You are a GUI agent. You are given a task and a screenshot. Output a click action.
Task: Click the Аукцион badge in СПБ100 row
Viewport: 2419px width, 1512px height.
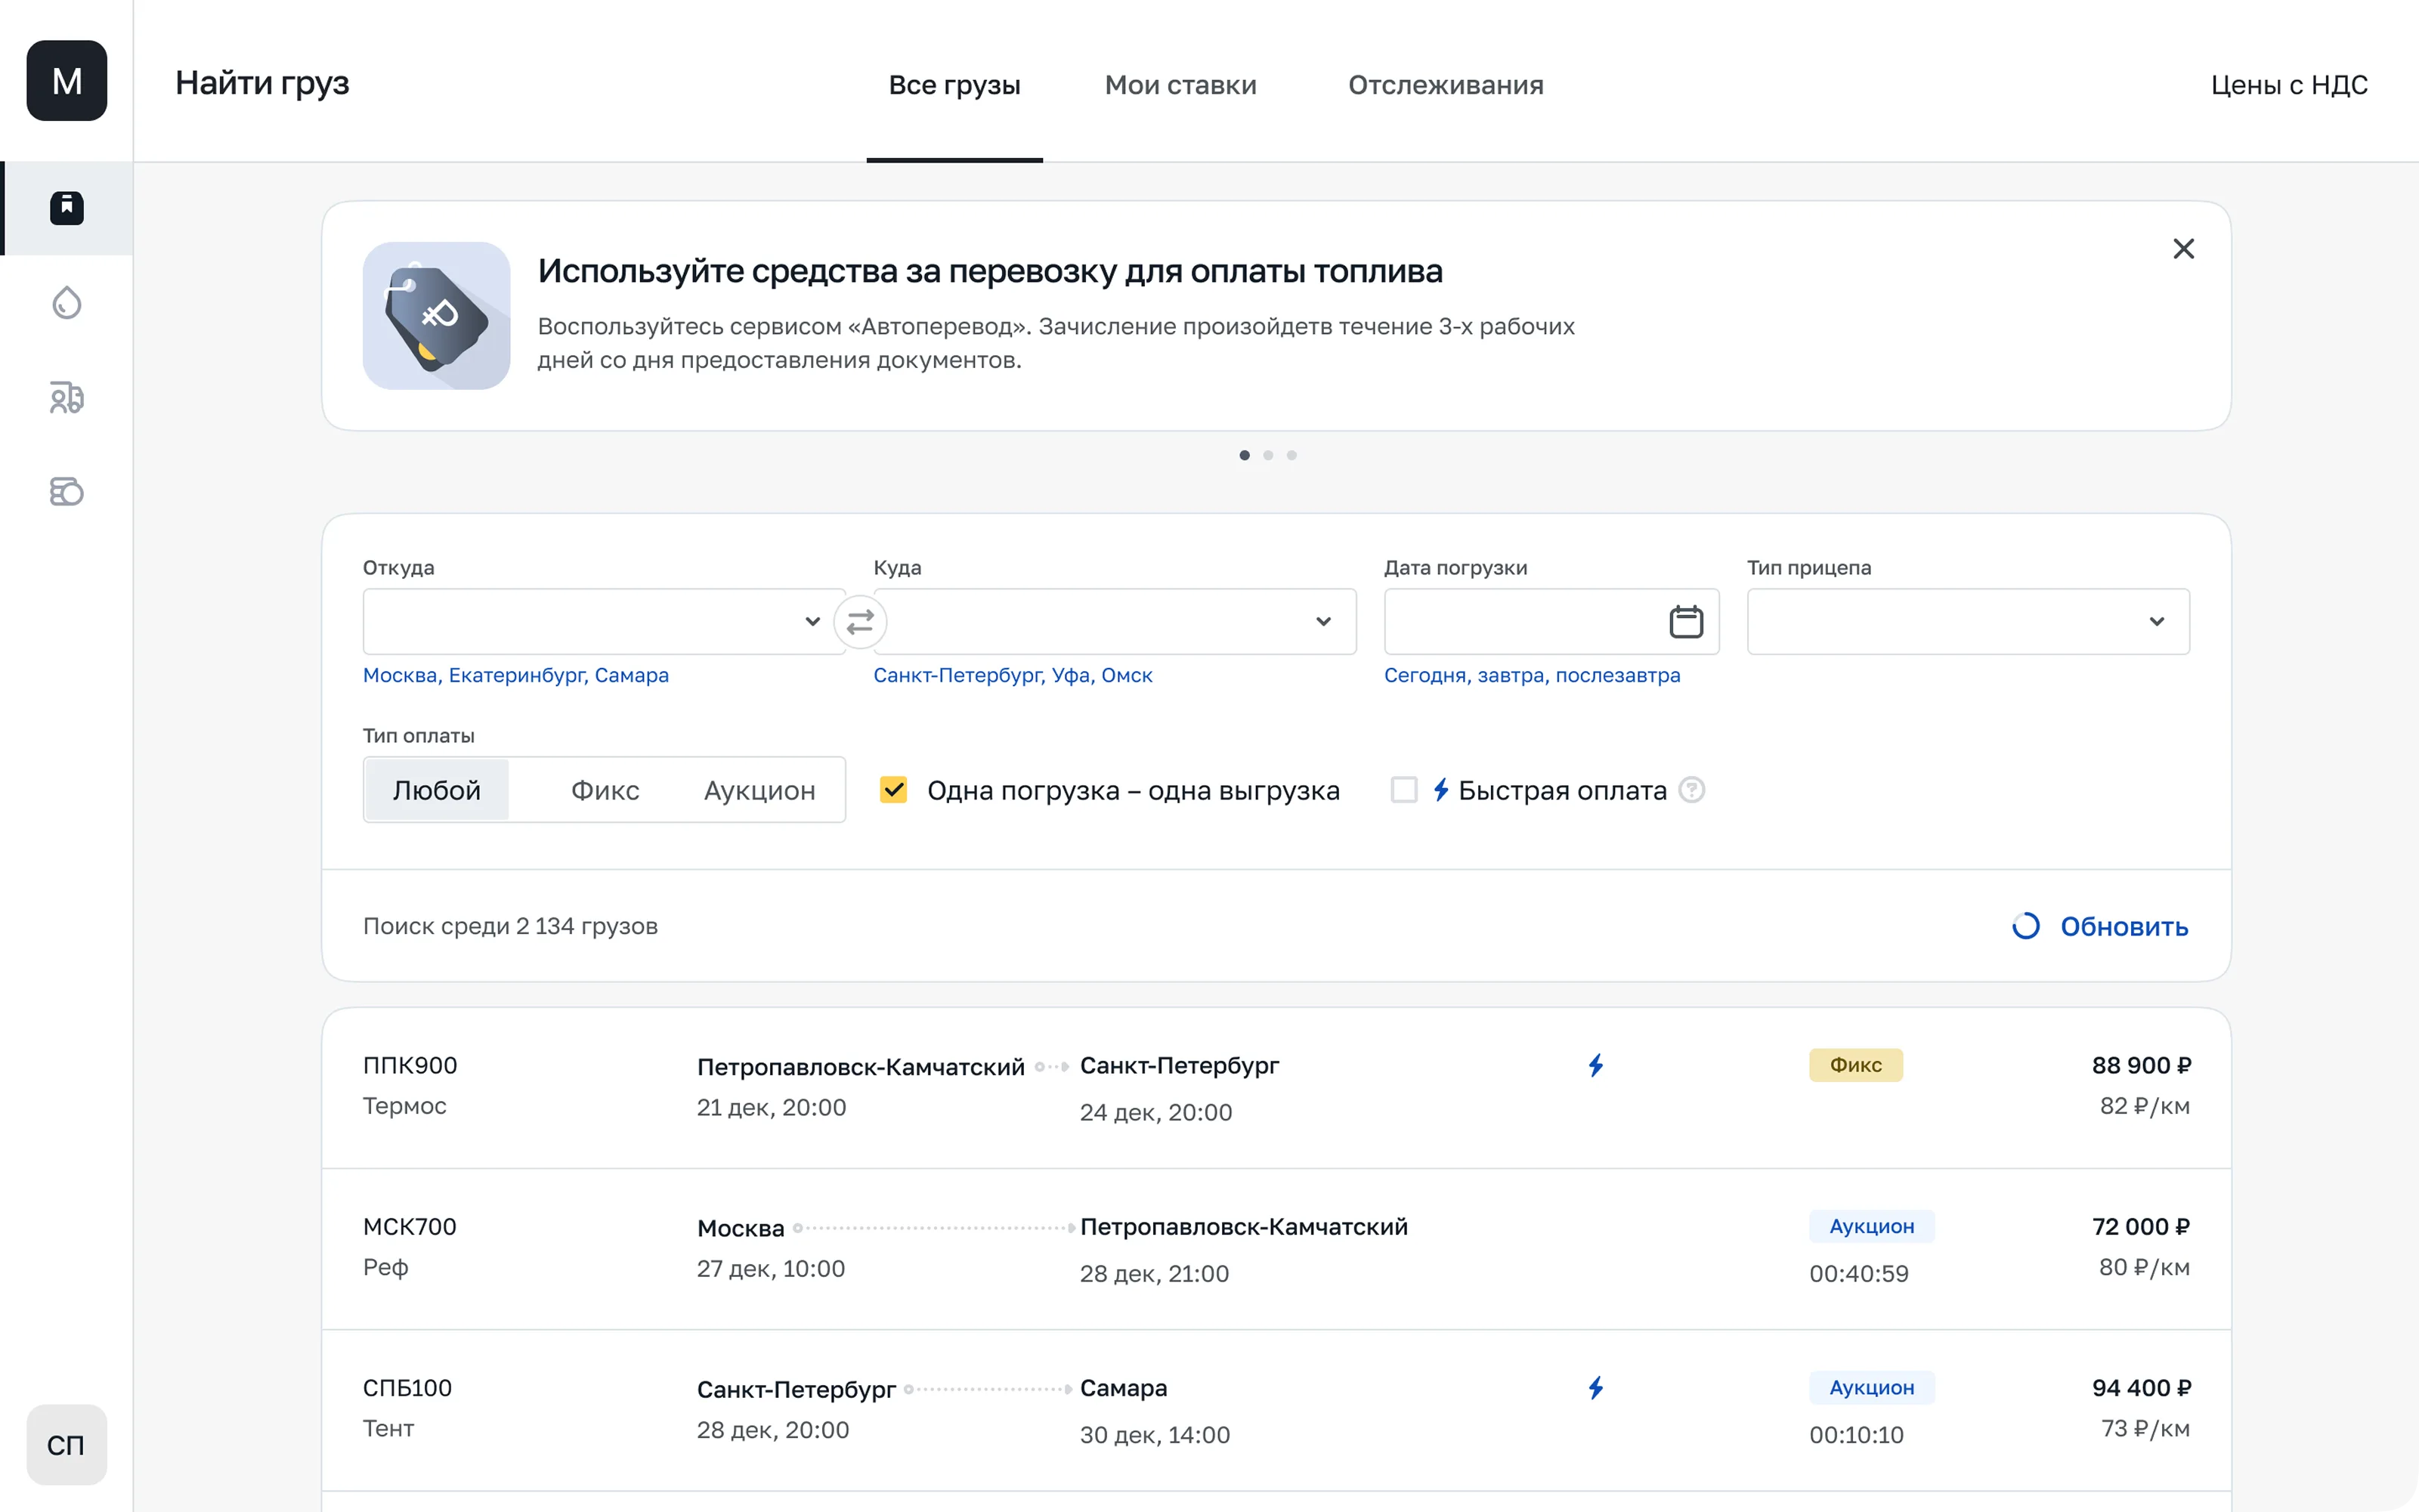click(x=1871, y=1387)
